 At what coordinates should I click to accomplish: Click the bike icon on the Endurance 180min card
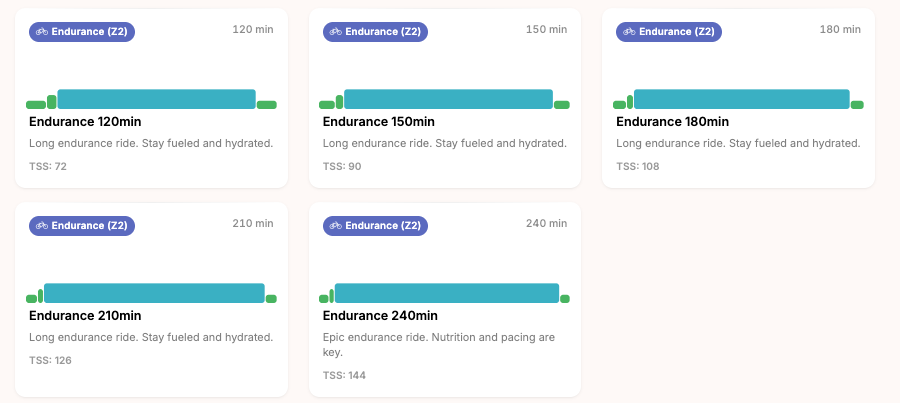[x=629, y=32]
